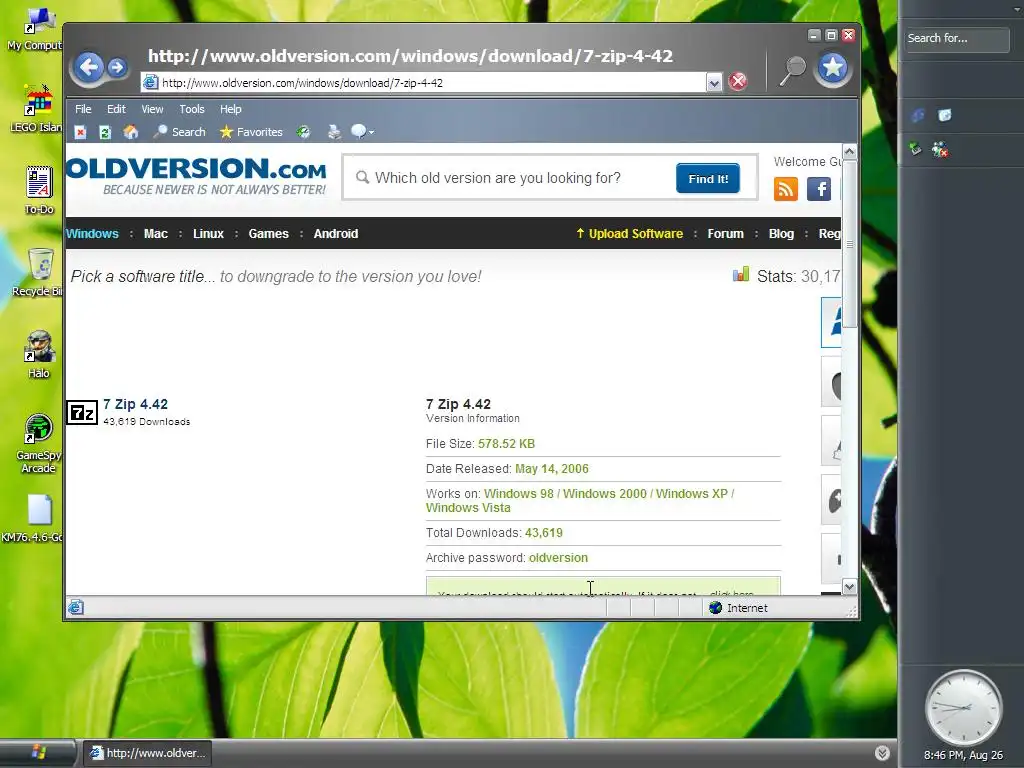Click the Stats bar chart icon
The width and height of the screenshot is (1024, 768).
coord(741,274)
